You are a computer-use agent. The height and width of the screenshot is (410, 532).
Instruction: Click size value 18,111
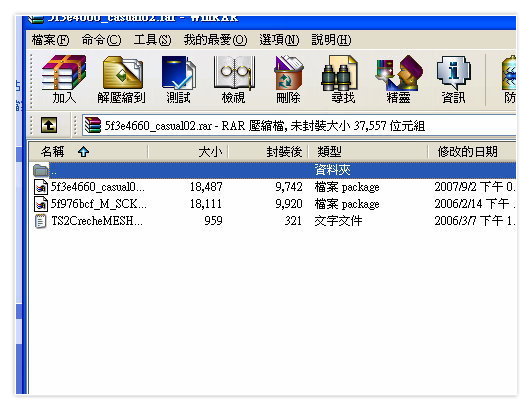206,204
